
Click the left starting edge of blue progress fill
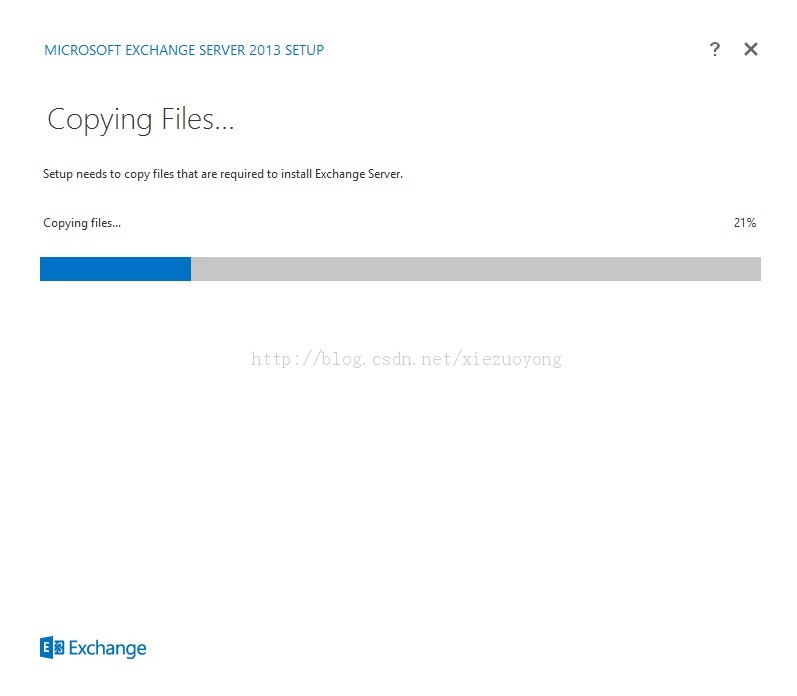click(x=42, y=269)
